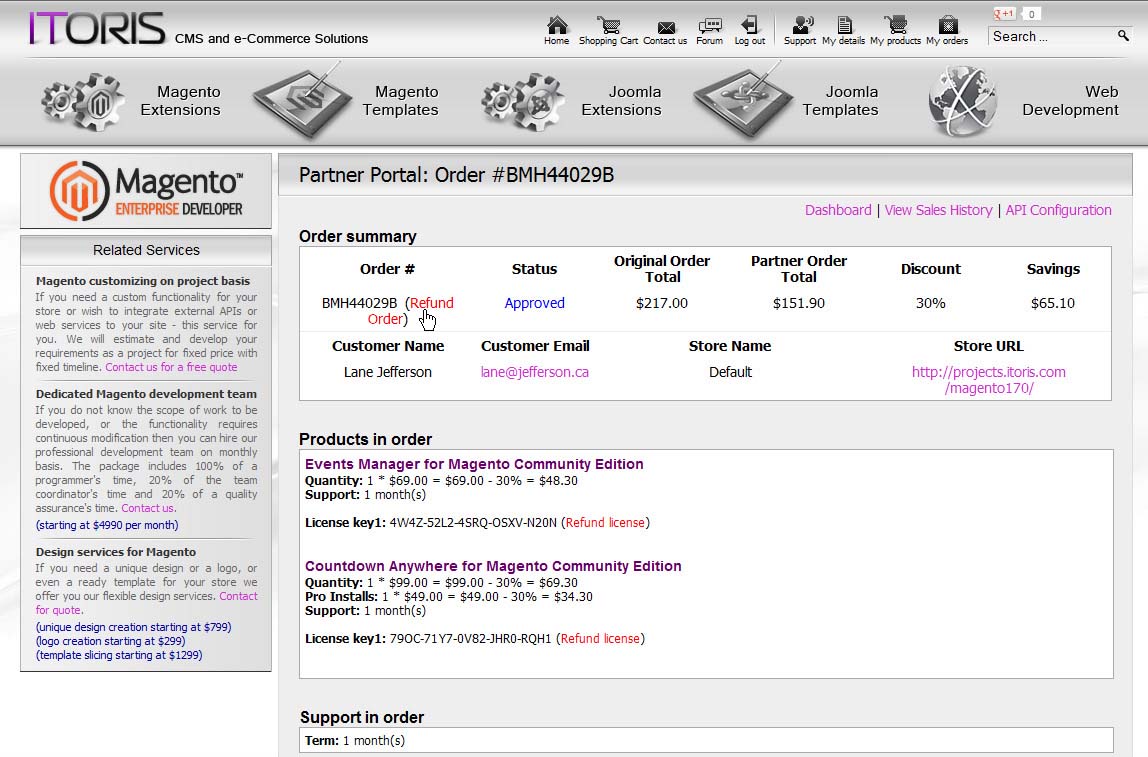Viewport: 1148px width, 757px height.
Task: Click savings amount $65.10
Action: (1053, 303)
